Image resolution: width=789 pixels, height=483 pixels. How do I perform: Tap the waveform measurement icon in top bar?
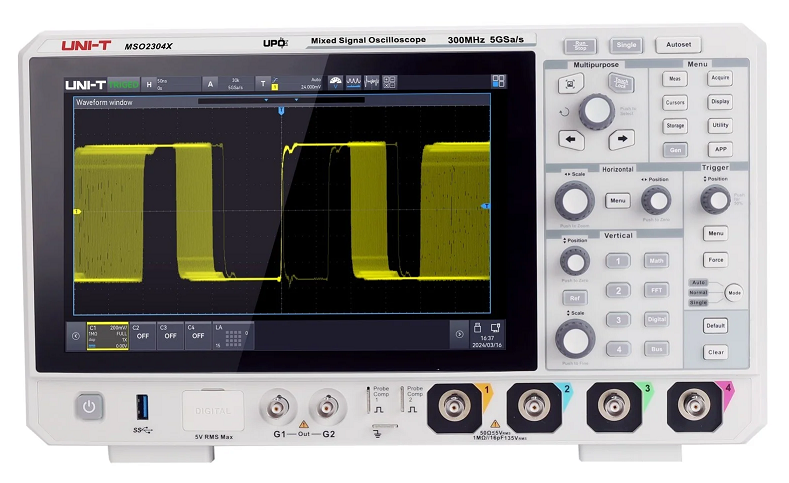(x=354, y=82)
